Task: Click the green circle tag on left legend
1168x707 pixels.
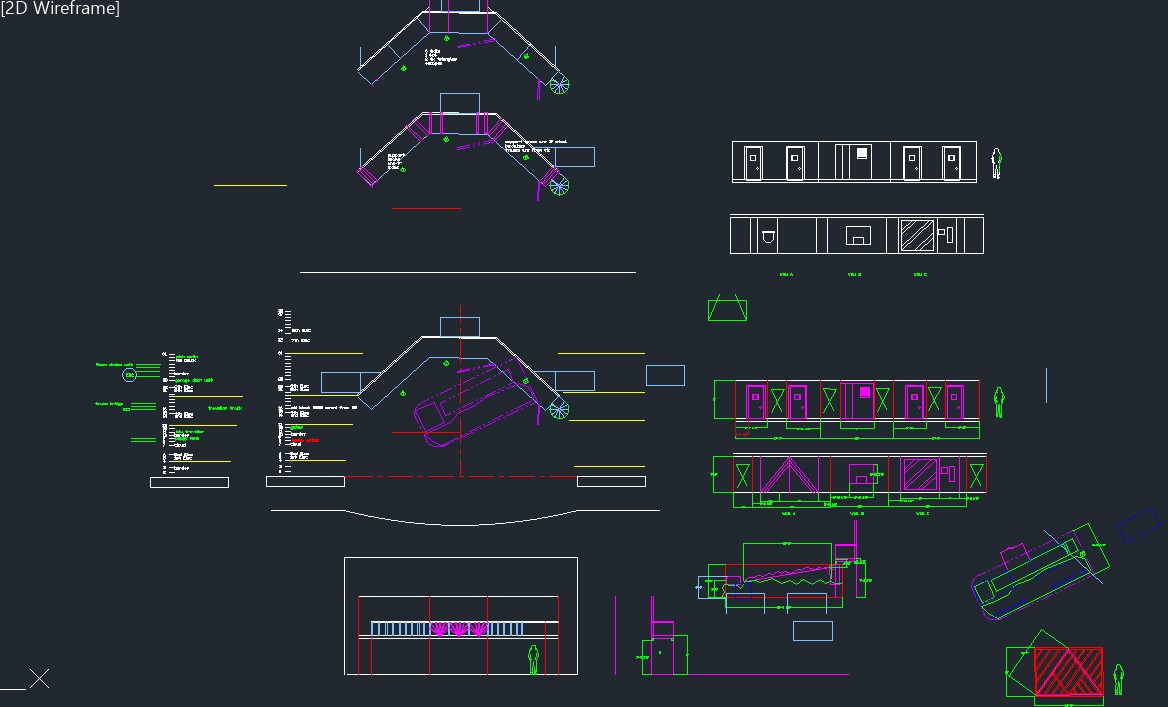Action: (129, 374)
